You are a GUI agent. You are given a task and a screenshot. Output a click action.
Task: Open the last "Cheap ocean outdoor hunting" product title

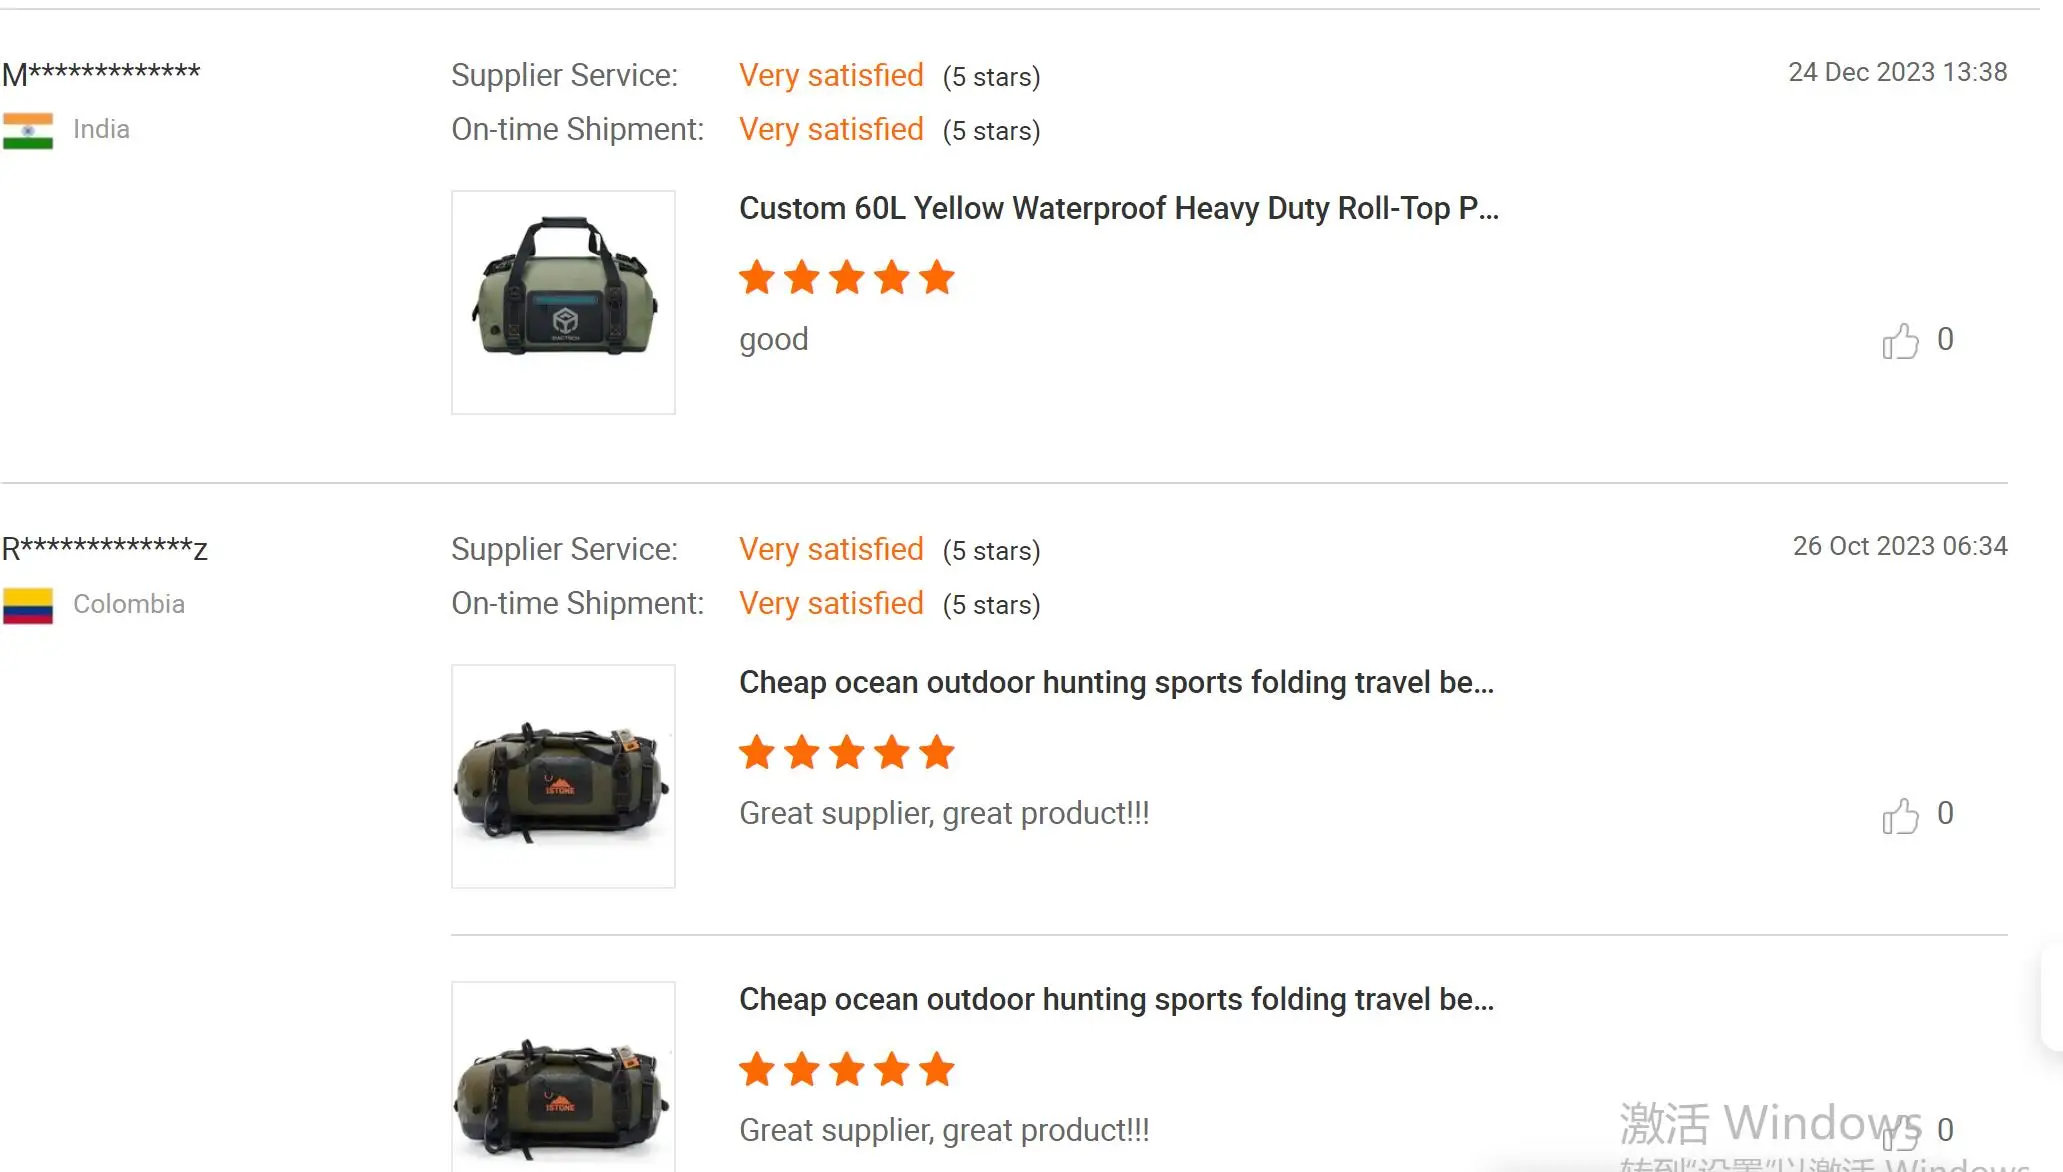[1116, 999]
